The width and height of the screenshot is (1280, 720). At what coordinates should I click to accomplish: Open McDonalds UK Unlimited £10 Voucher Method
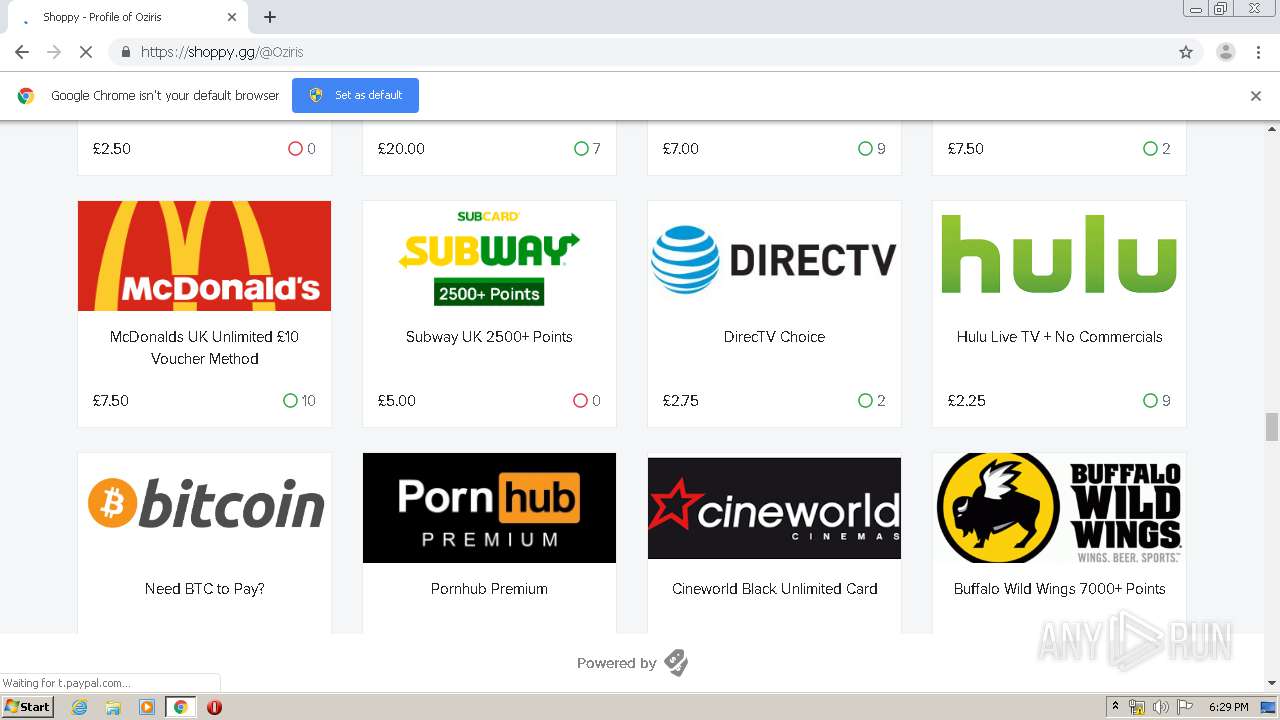coord(204,348)
